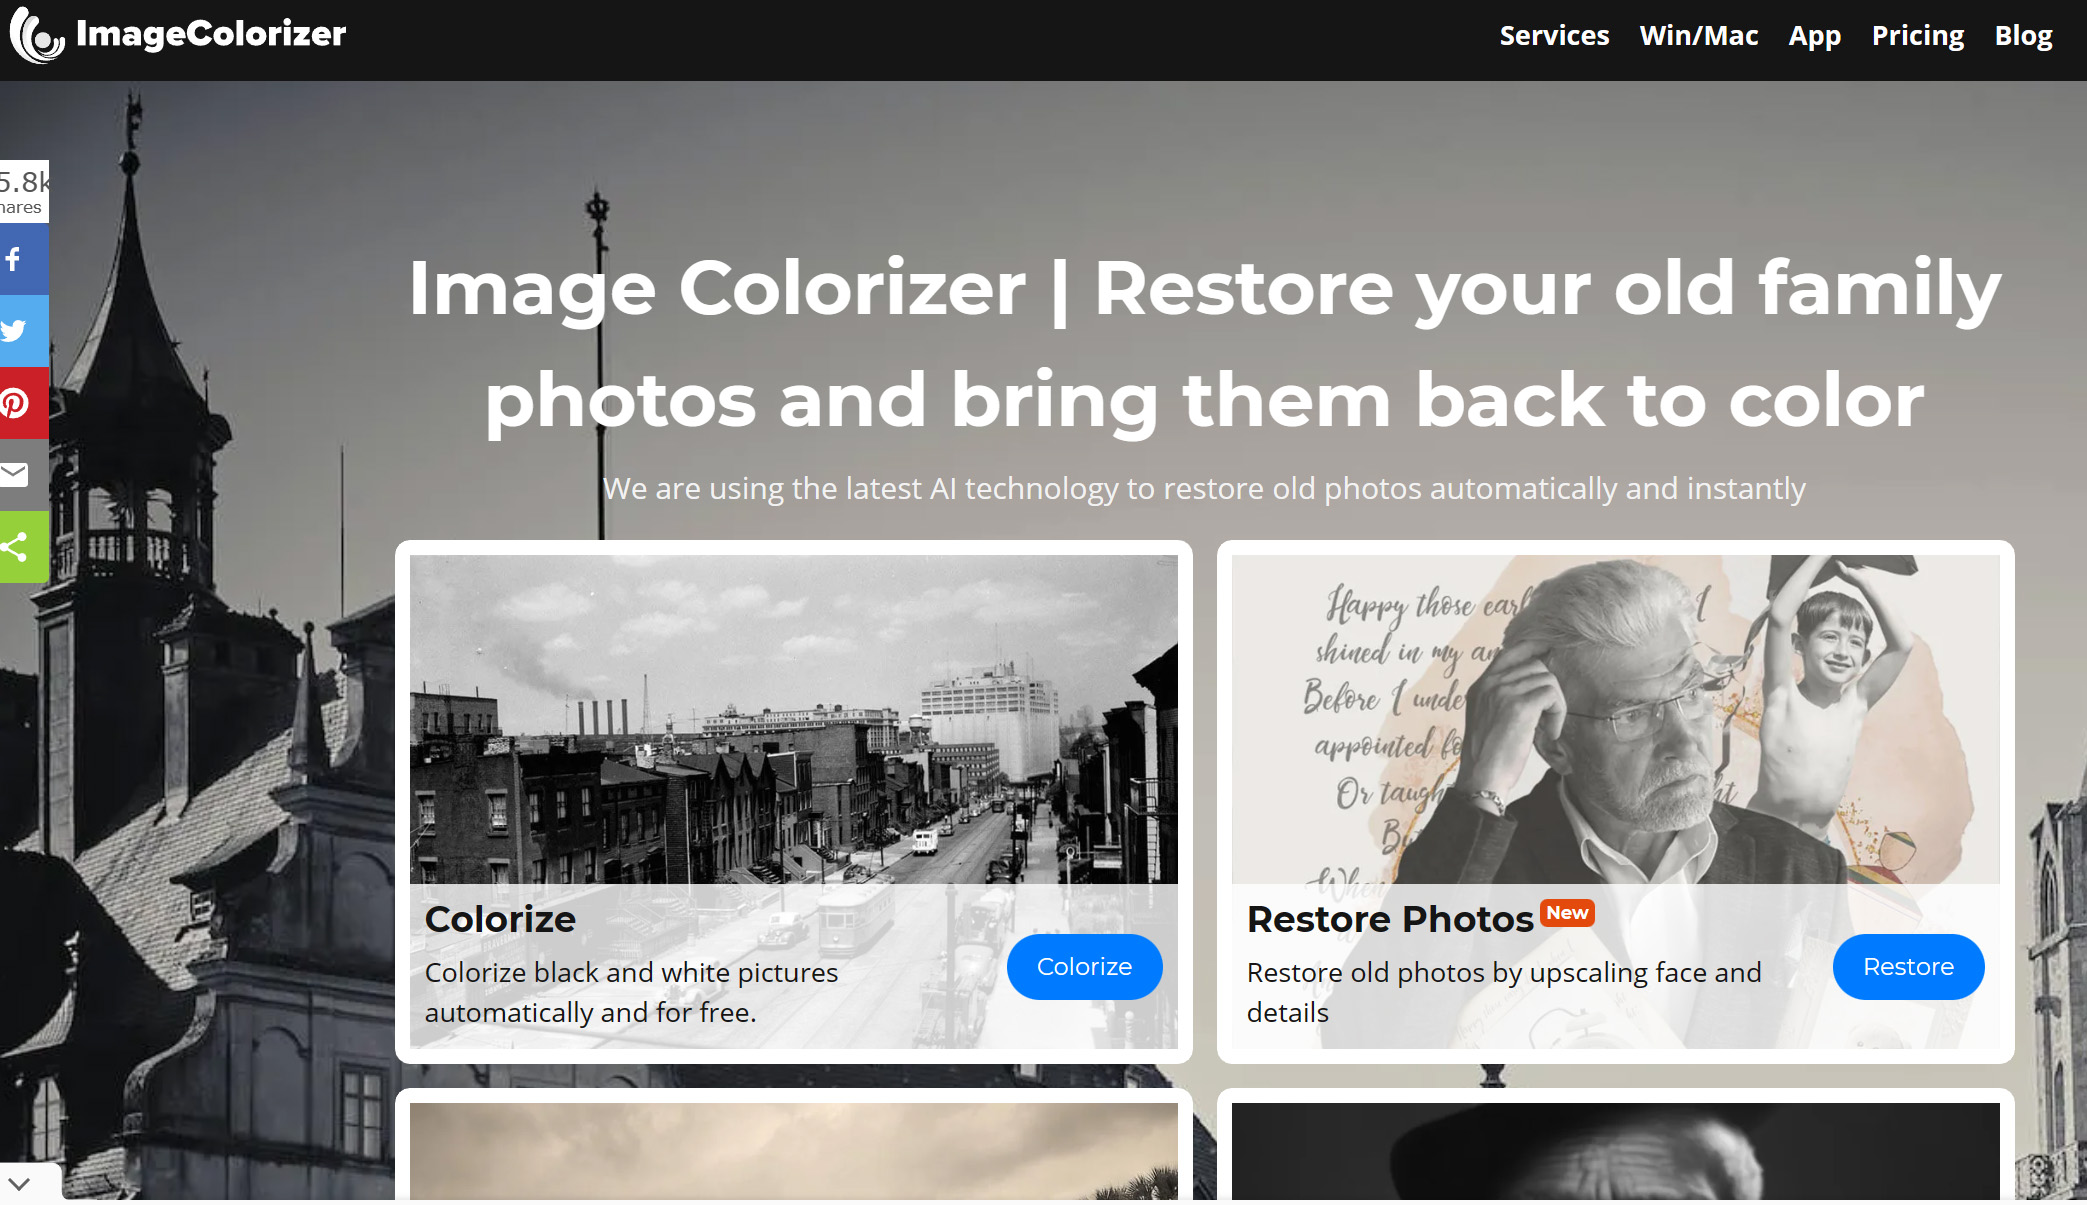
Task: Click the ImageColorizer swirl logo icon
Action: tap(37, 35)
